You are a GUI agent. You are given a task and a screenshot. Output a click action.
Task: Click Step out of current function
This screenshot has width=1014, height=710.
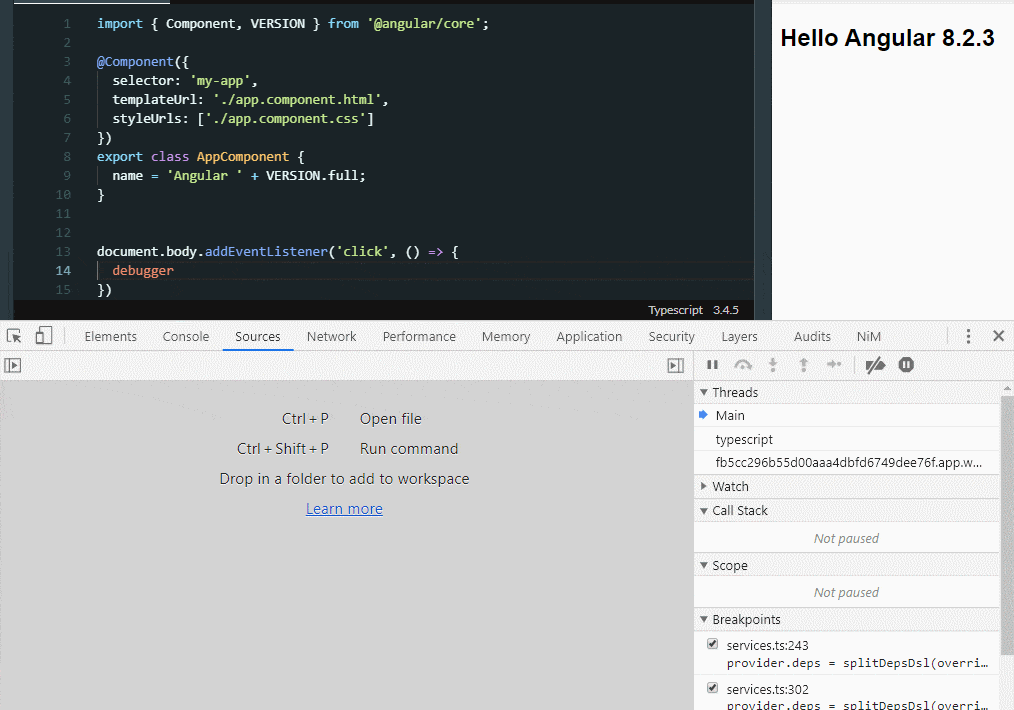[803, 365]
